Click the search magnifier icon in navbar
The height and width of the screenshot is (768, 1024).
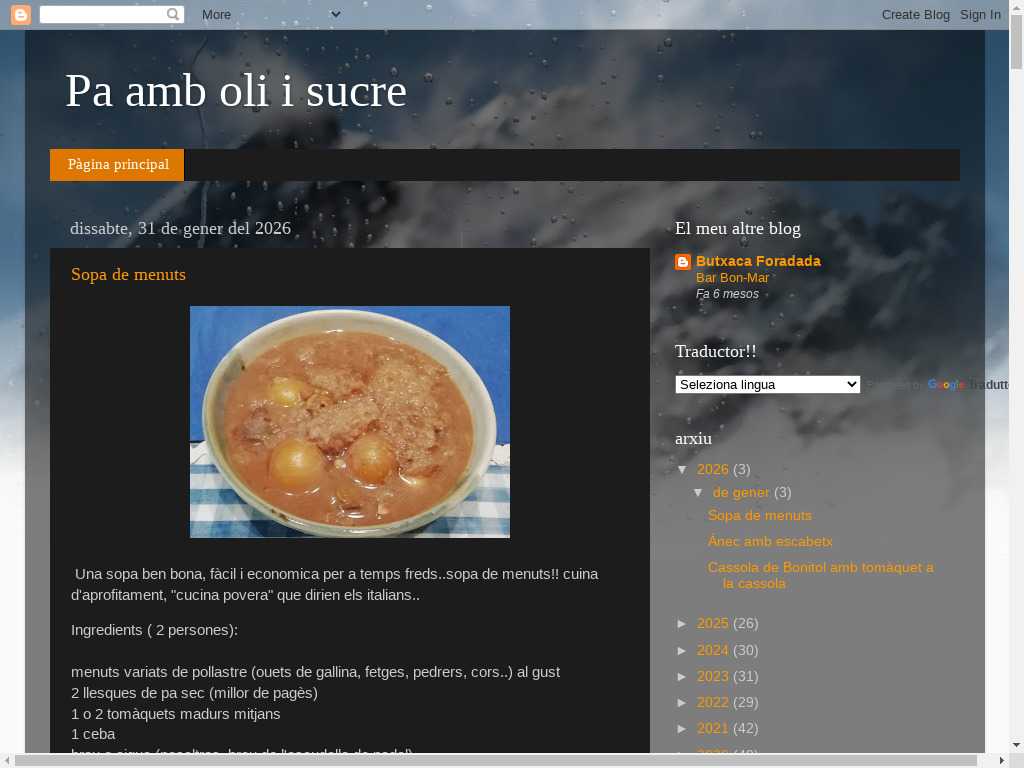coord(172,14)
